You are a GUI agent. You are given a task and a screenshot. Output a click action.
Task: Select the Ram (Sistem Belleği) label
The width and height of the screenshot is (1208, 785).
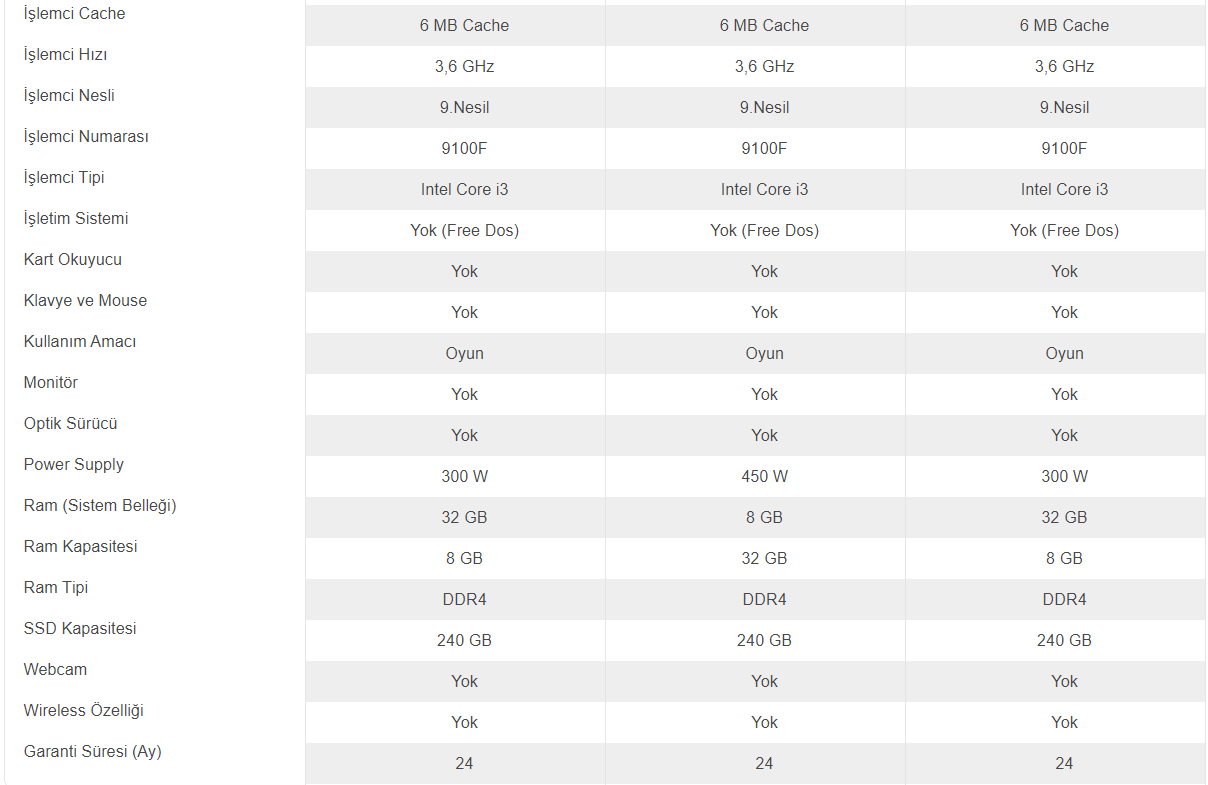click(100, 506)
